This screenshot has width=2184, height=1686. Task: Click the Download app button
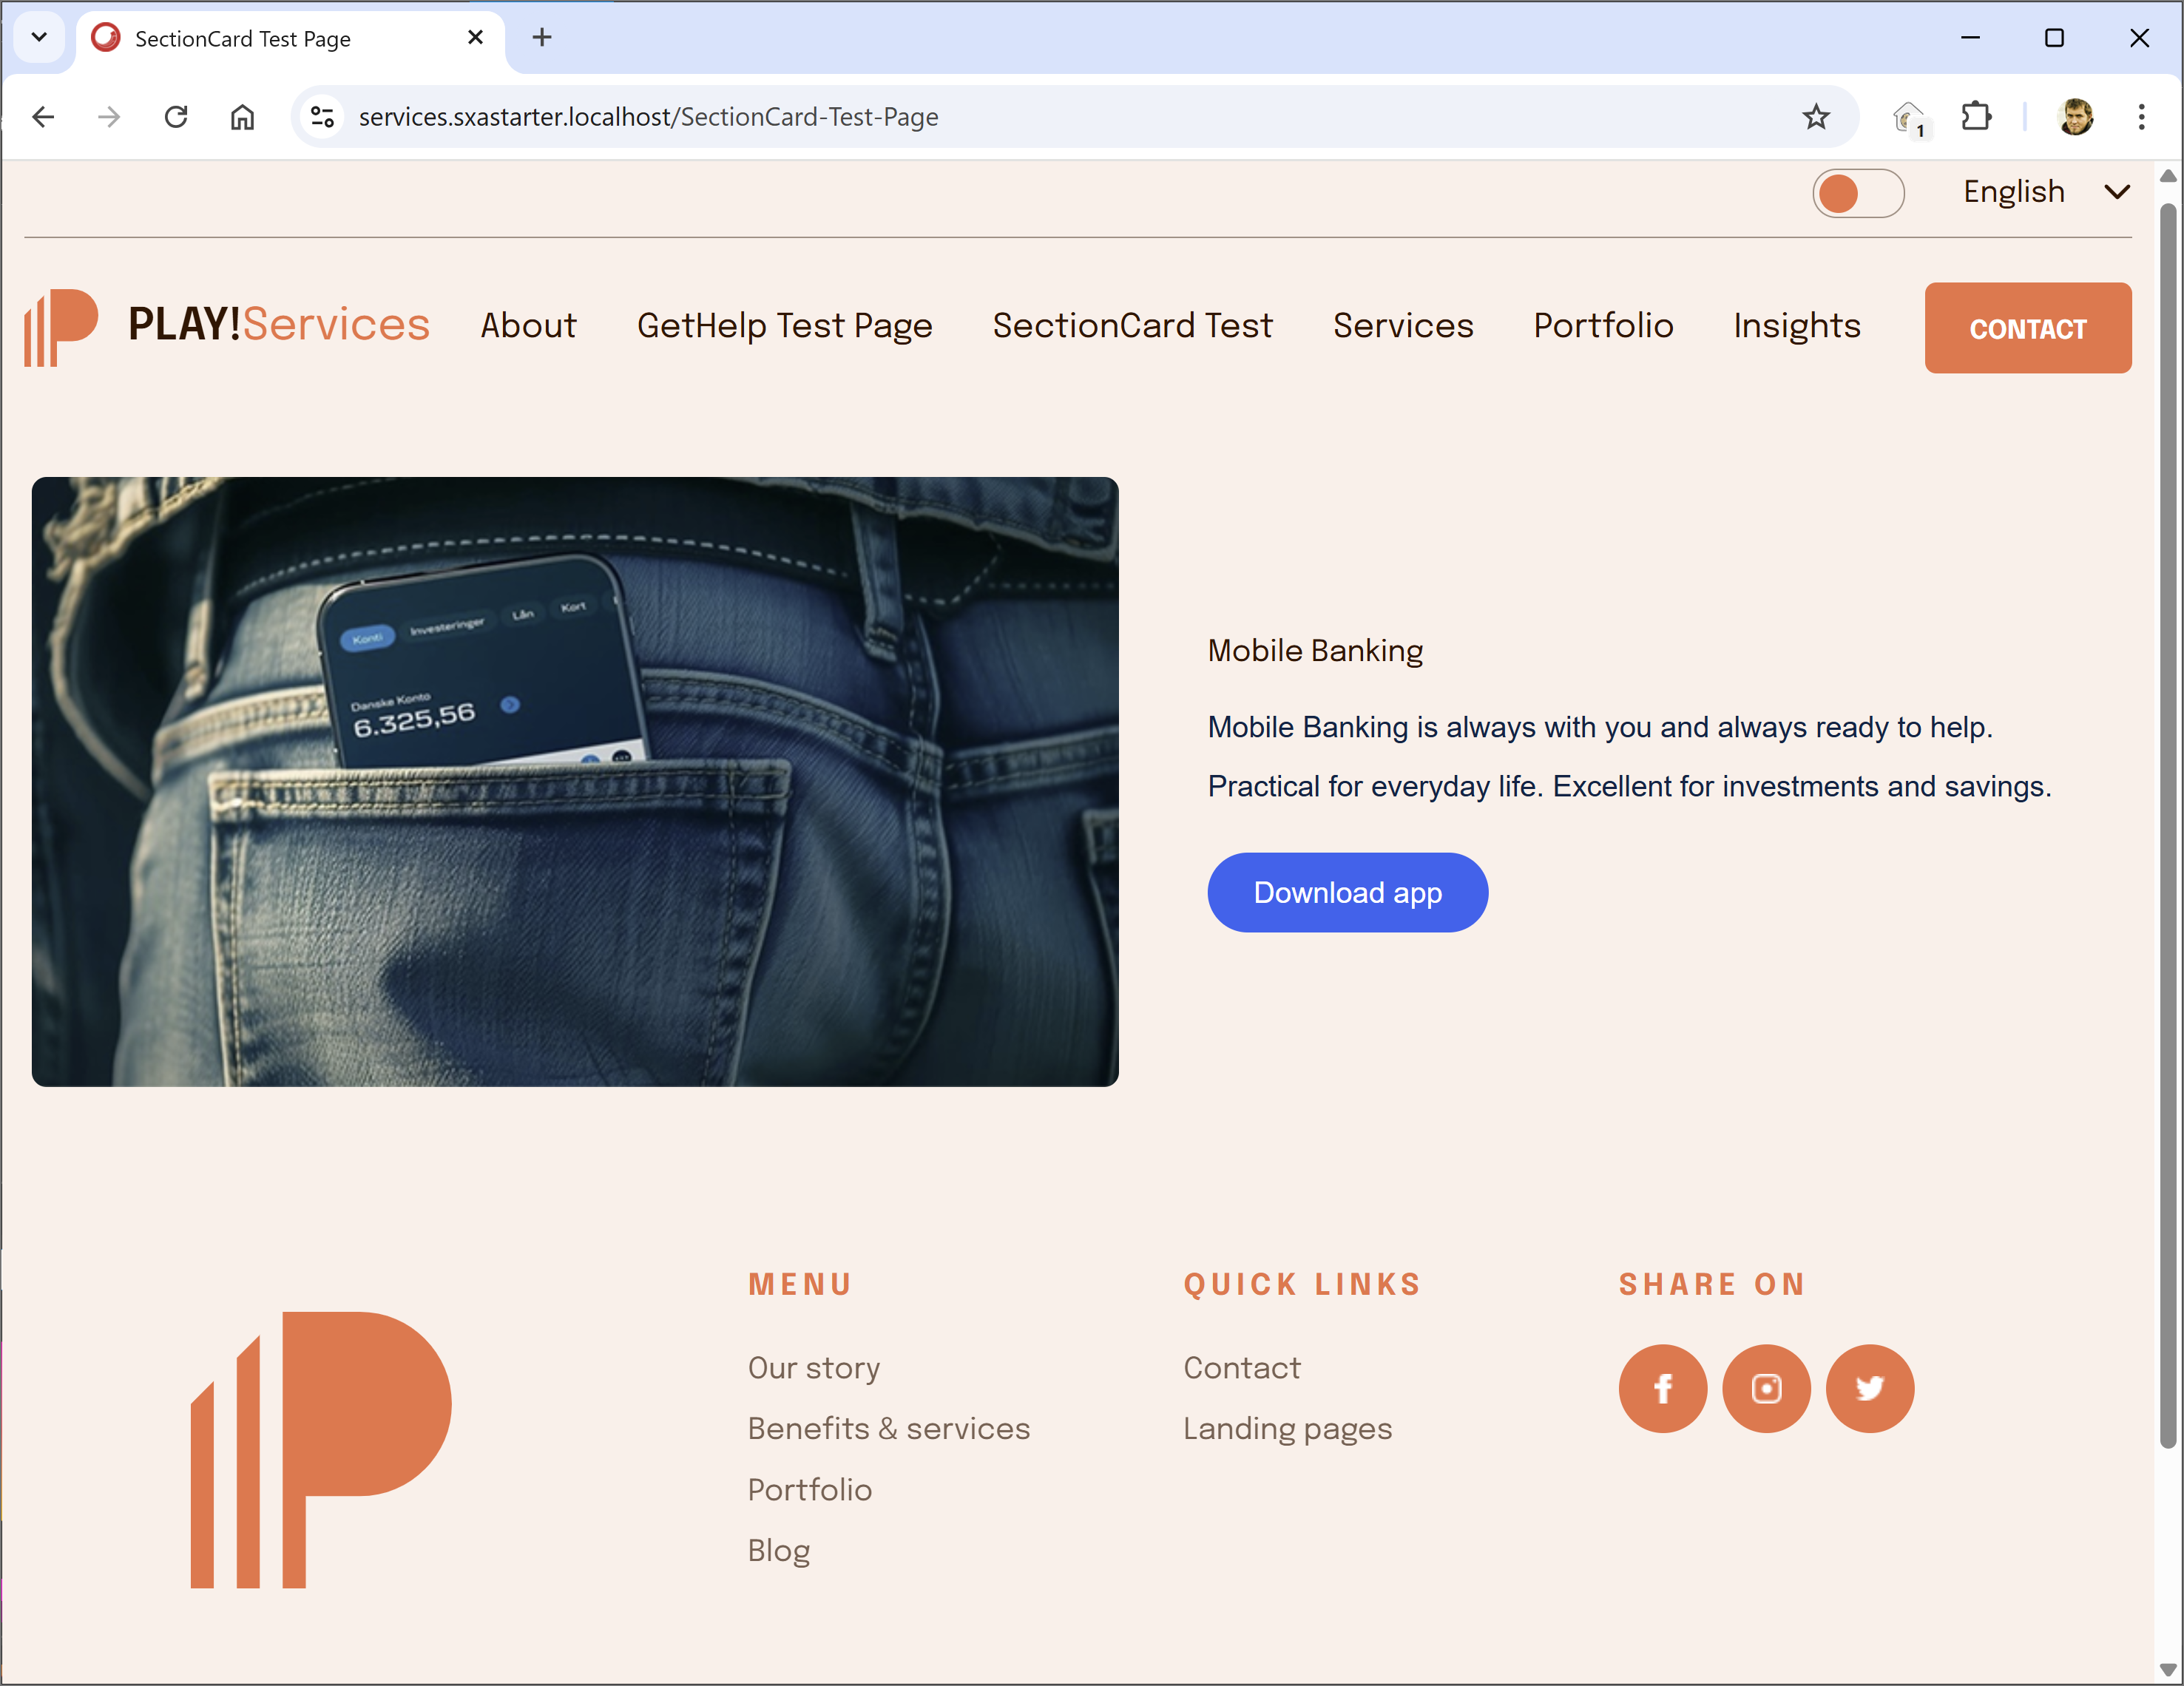pos(1347,892)
